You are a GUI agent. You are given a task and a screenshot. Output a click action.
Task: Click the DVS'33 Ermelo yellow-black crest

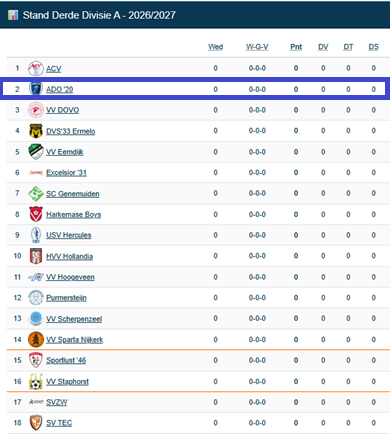(36, 131)
